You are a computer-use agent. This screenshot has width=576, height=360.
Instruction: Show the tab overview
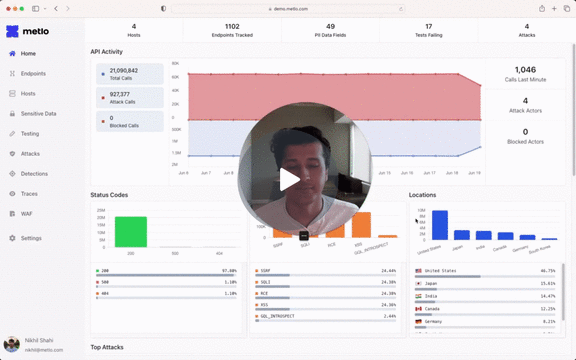[566, 8]
